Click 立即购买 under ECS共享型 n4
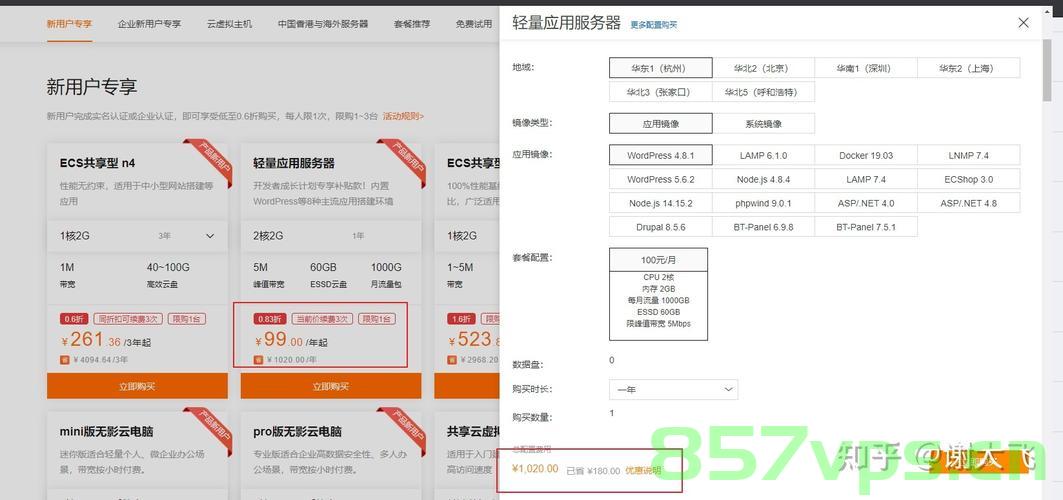This screenshot has height=500, width=1063. [138, 386]
